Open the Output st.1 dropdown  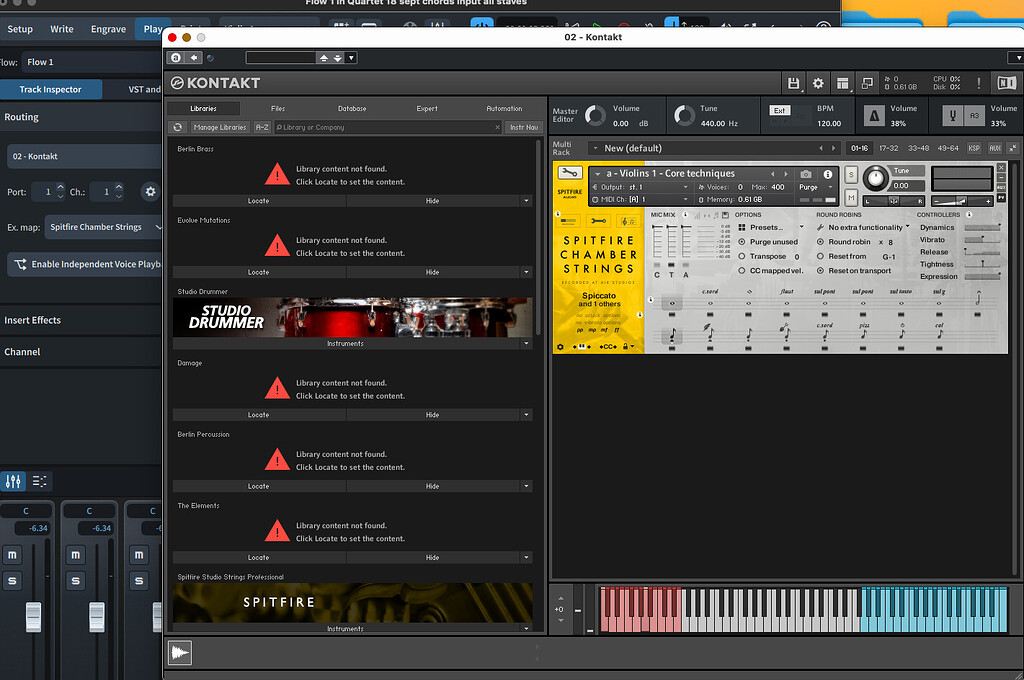tap(638, 187)
